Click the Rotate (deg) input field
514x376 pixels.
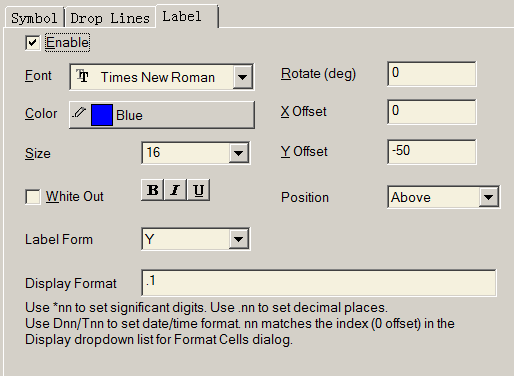432,74
